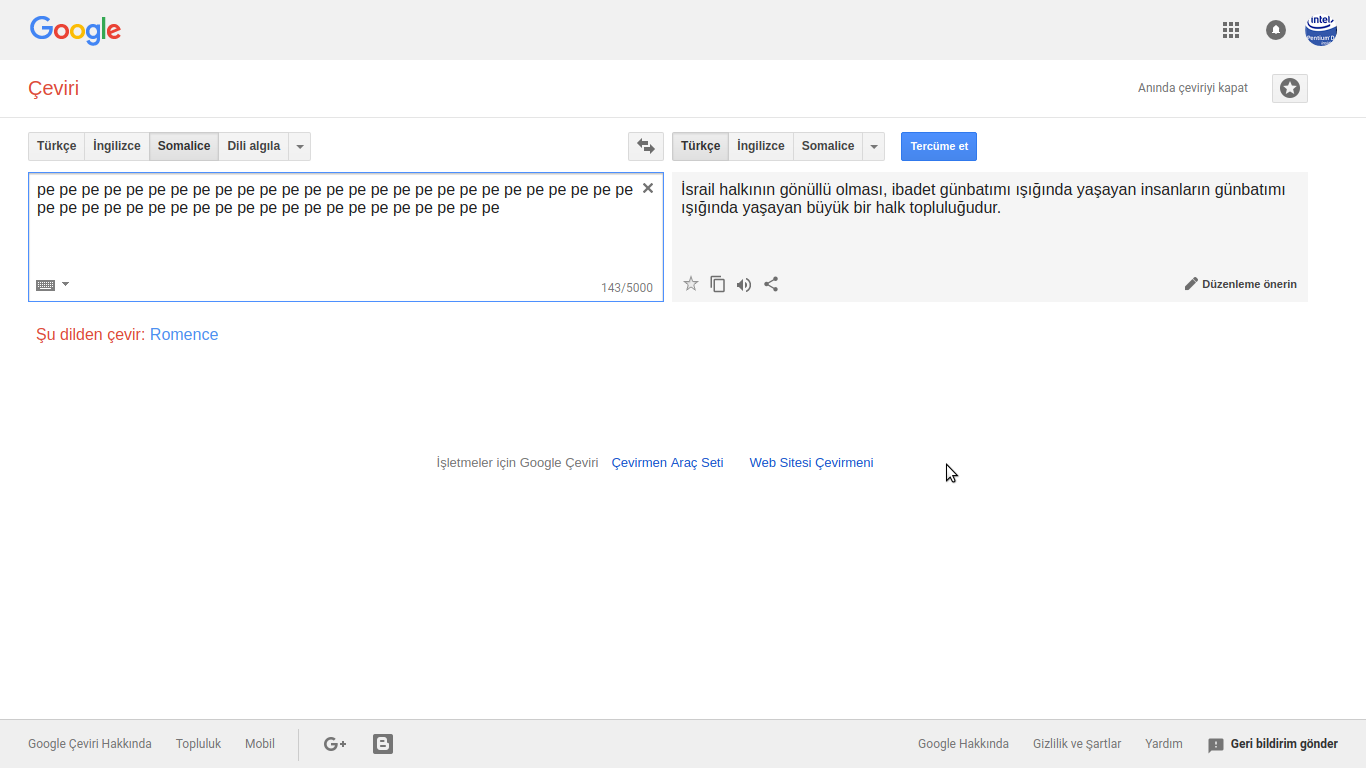
Task: Clear the source text with X
Action: coord(648,188)
